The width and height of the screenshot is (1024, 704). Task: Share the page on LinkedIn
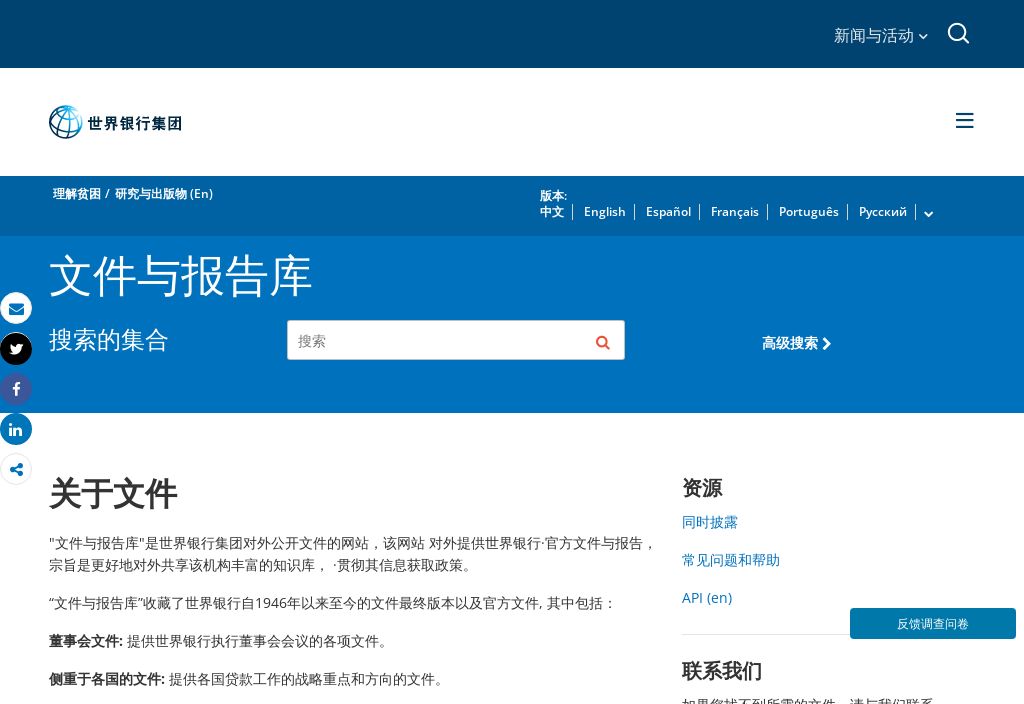[16, 429]
